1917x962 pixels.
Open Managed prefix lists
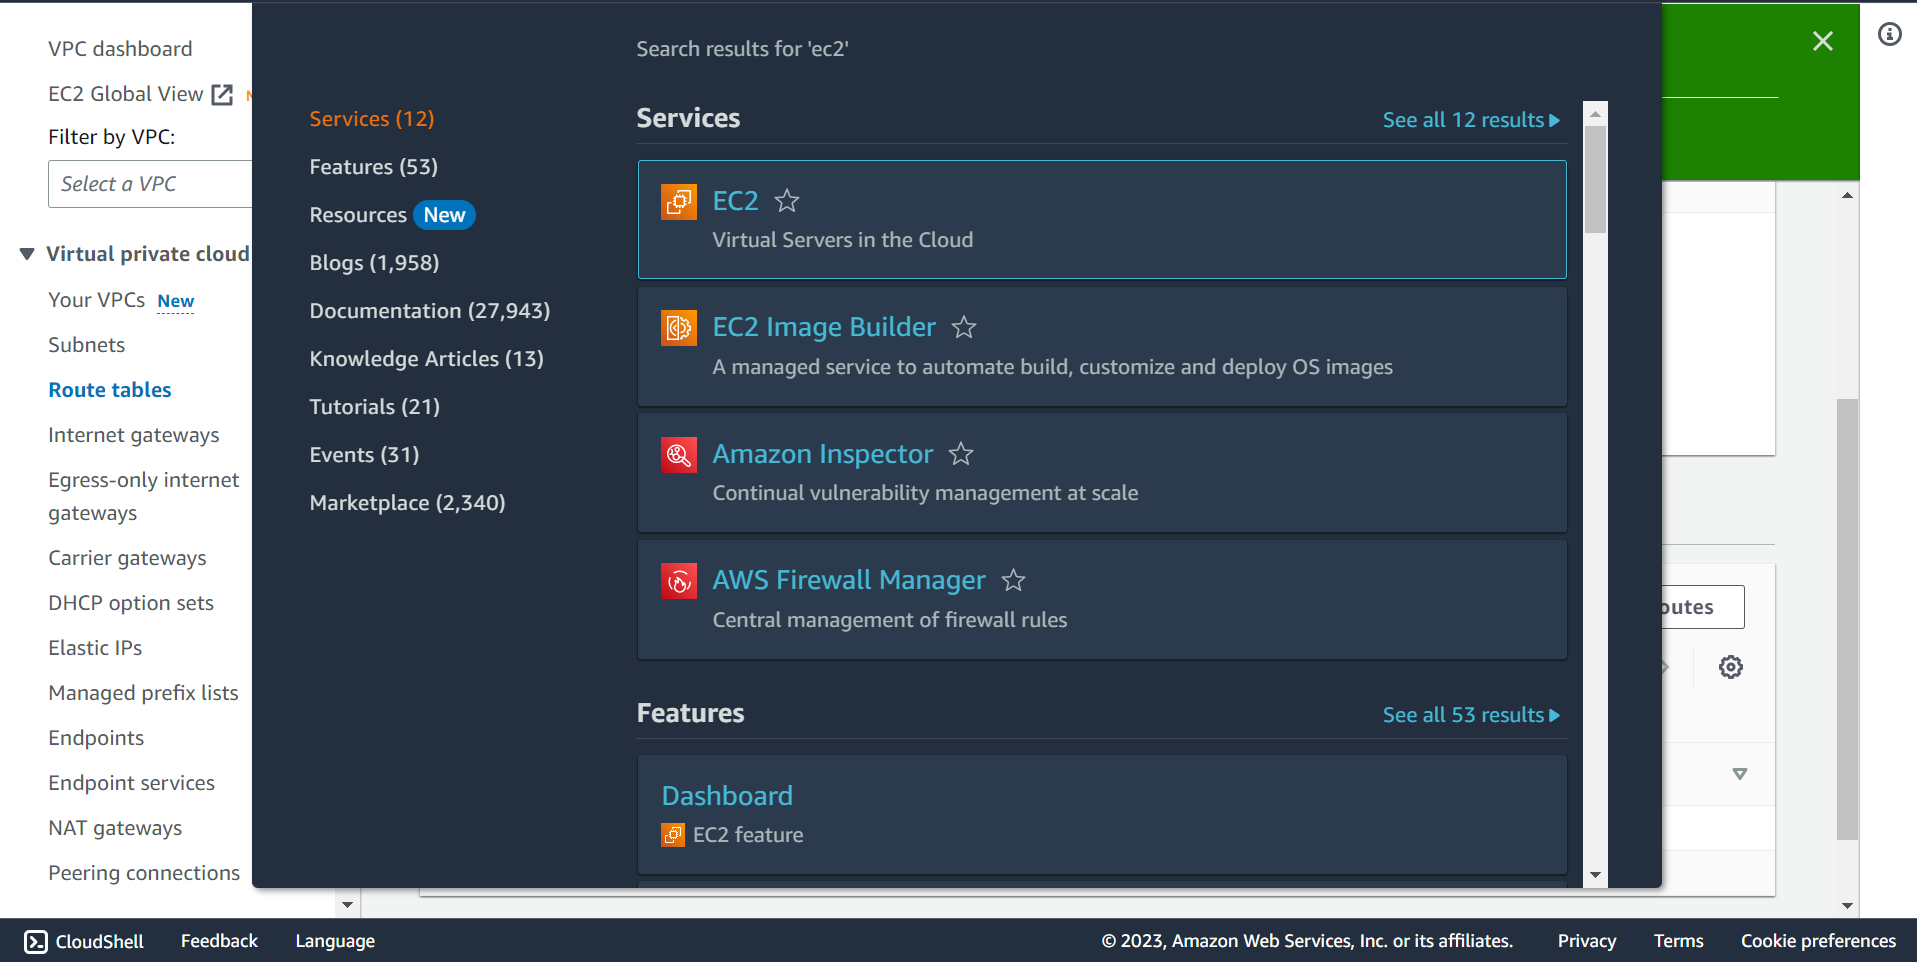coord(144,693)
